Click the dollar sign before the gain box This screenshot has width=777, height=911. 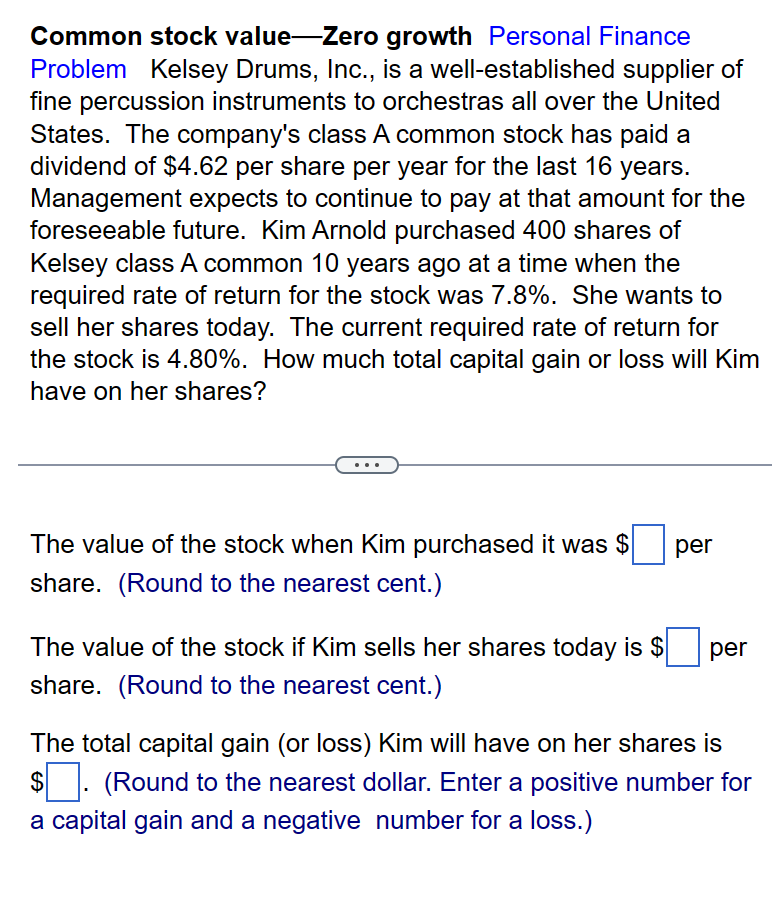[x=34, y=783]
